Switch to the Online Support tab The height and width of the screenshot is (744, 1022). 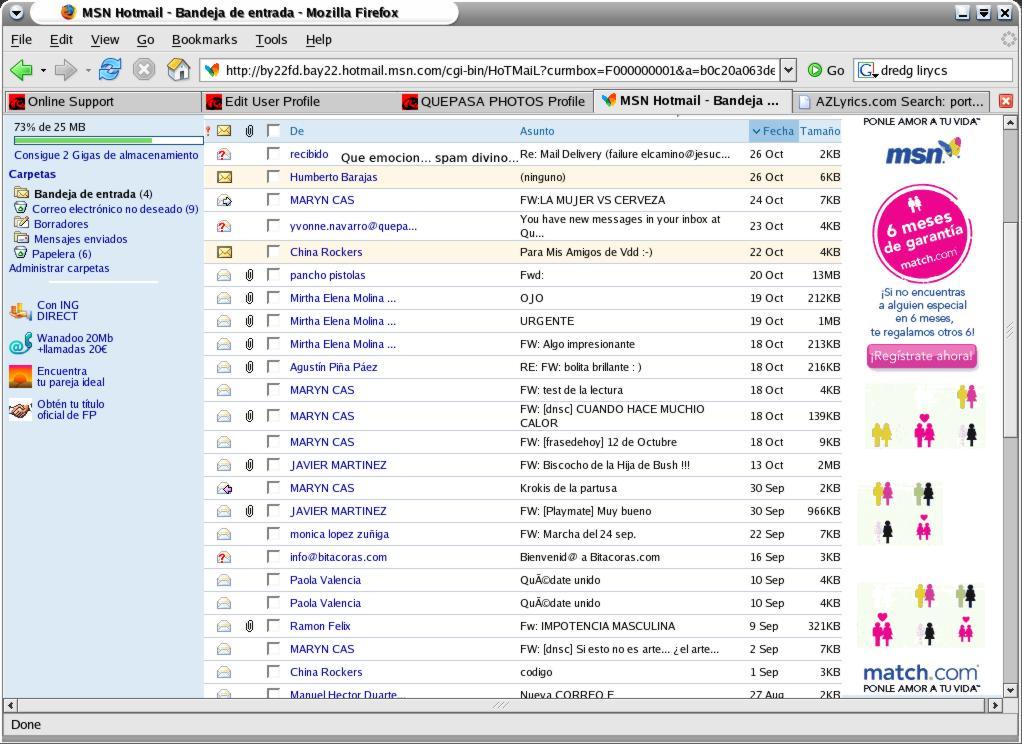102,102
